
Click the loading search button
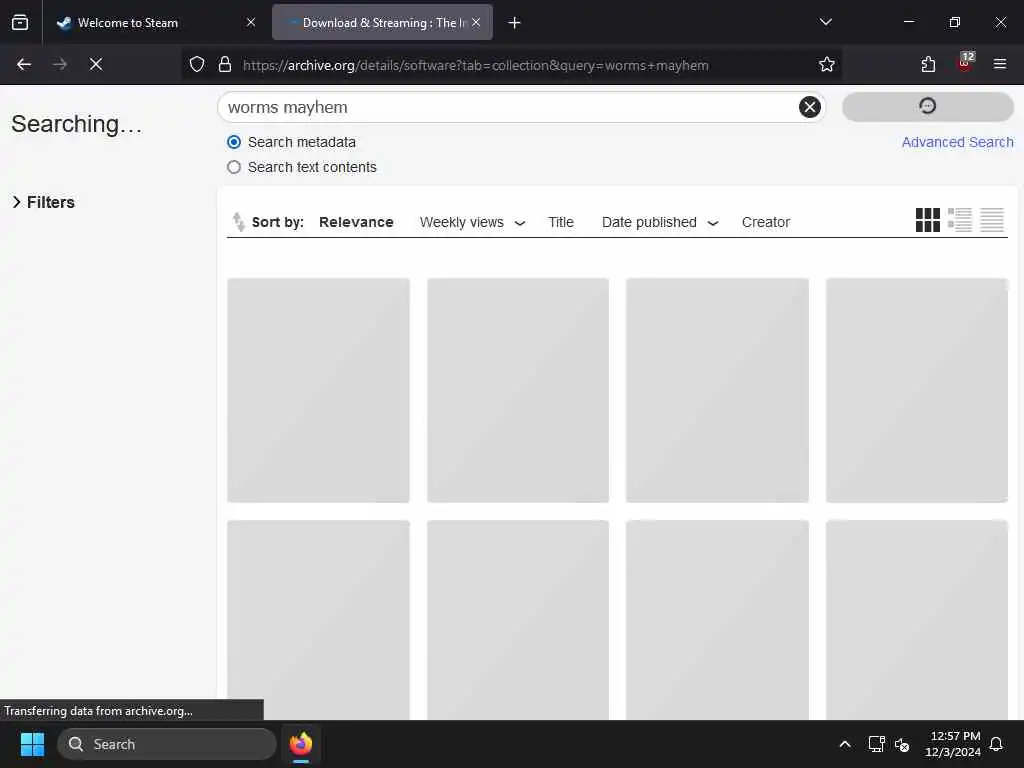coord(927,106)
